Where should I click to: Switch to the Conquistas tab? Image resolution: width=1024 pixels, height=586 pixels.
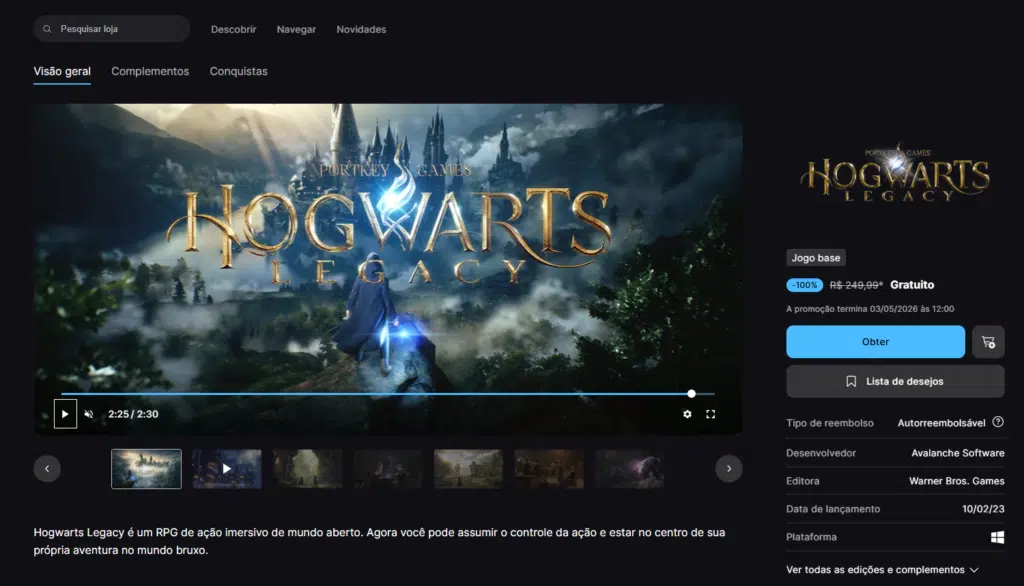point(238,71)
